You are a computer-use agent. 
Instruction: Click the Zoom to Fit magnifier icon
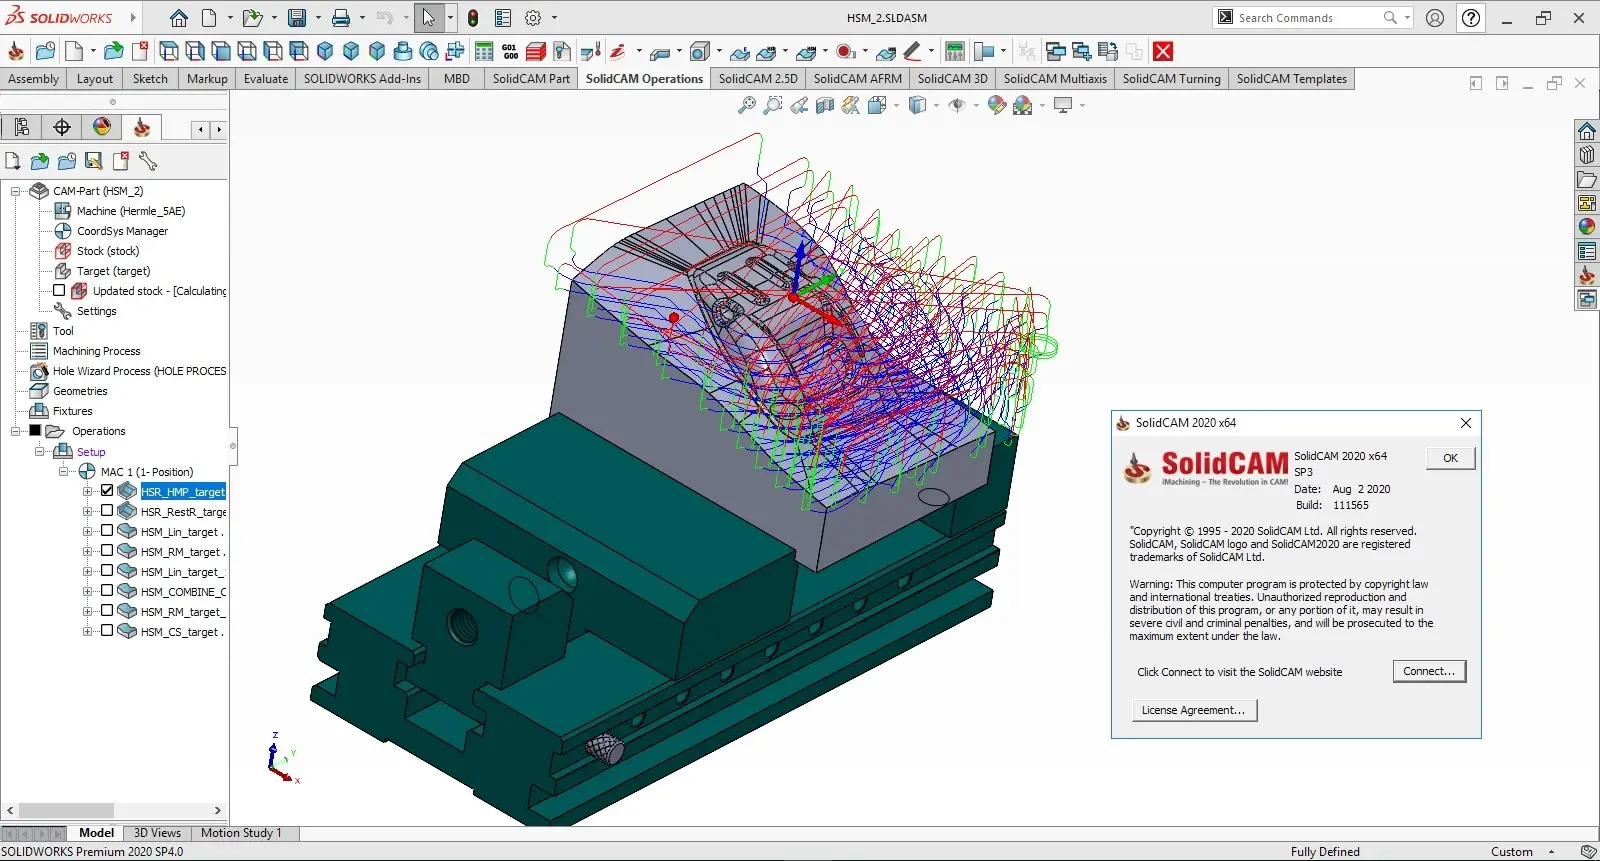point(746,105)
